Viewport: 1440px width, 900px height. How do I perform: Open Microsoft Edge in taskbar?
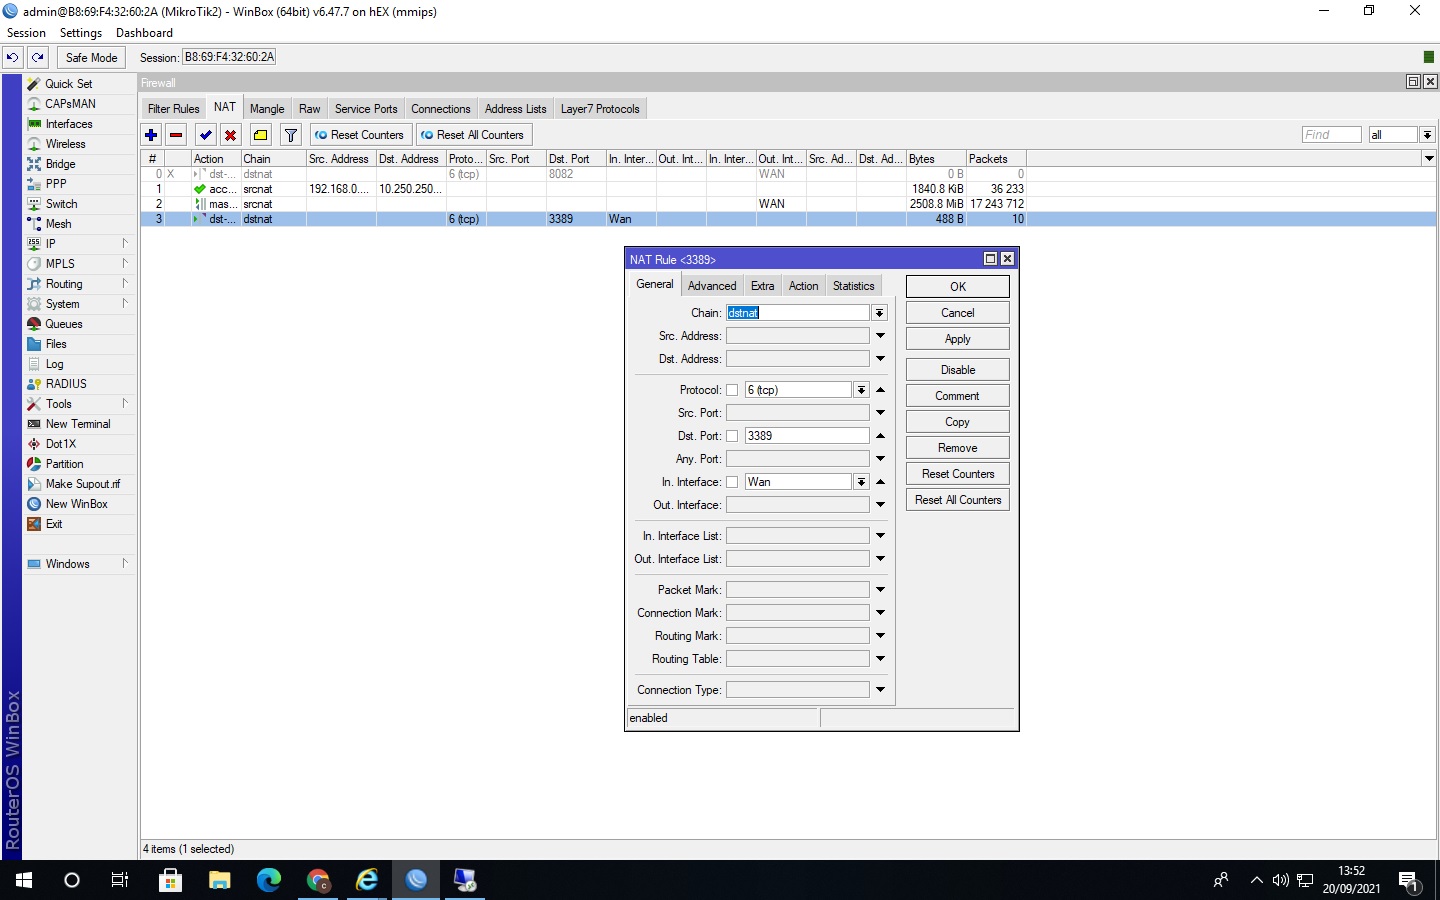[x=269, y=880]
